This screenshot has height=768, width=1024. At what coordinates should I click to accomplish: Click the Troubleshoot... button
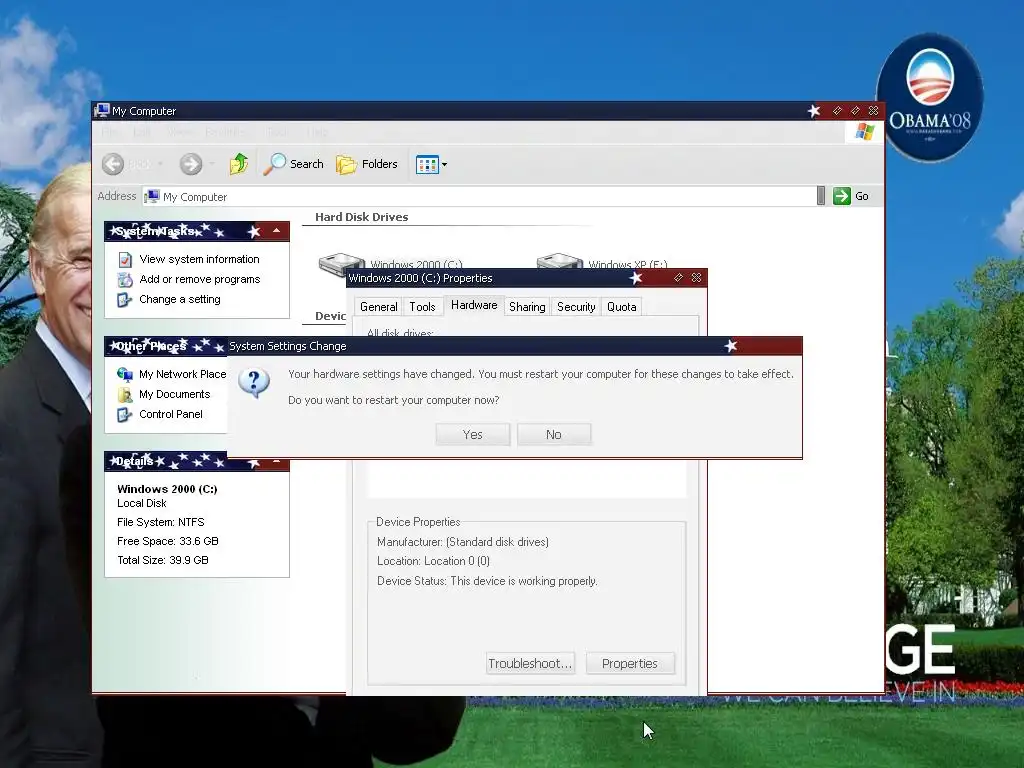point(530,664)
